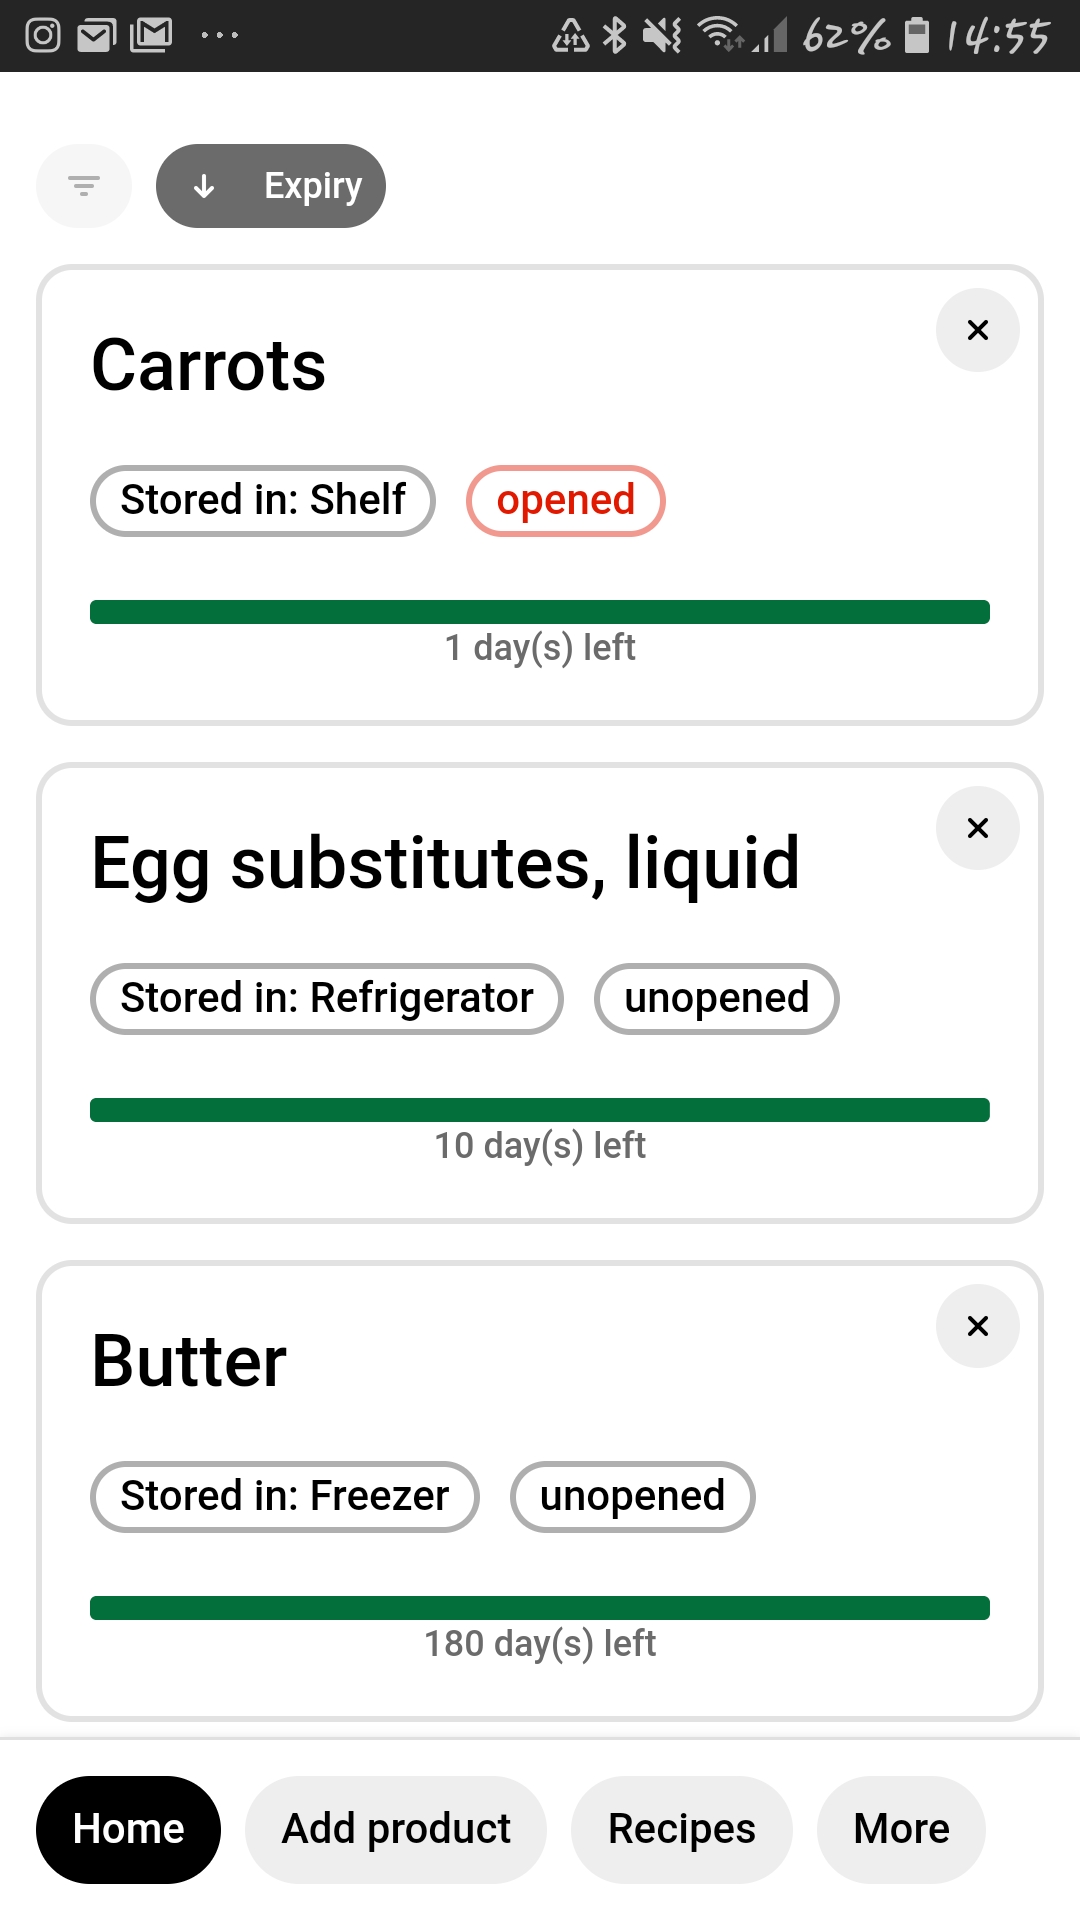Toggle the Expiry sort order
This screenshot has width=1080, height=1920.
[x=271, y=186]
